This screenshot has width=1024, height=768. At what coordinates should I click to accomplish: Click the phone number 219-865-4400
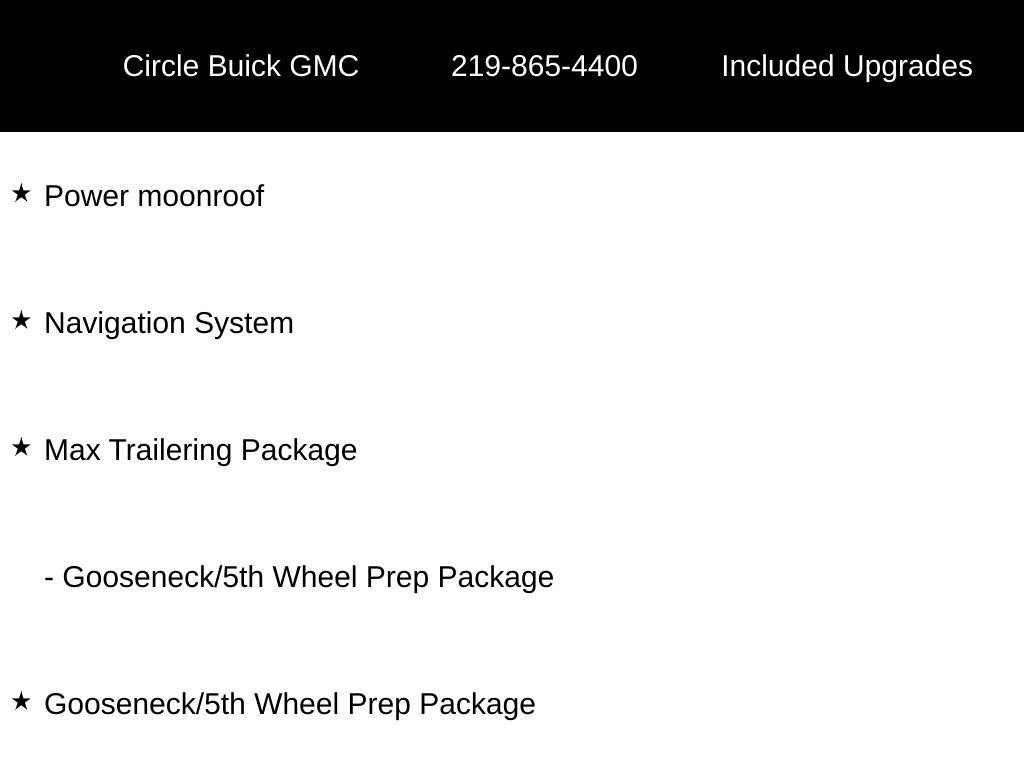pyautogui.click(x=544, y=66)
